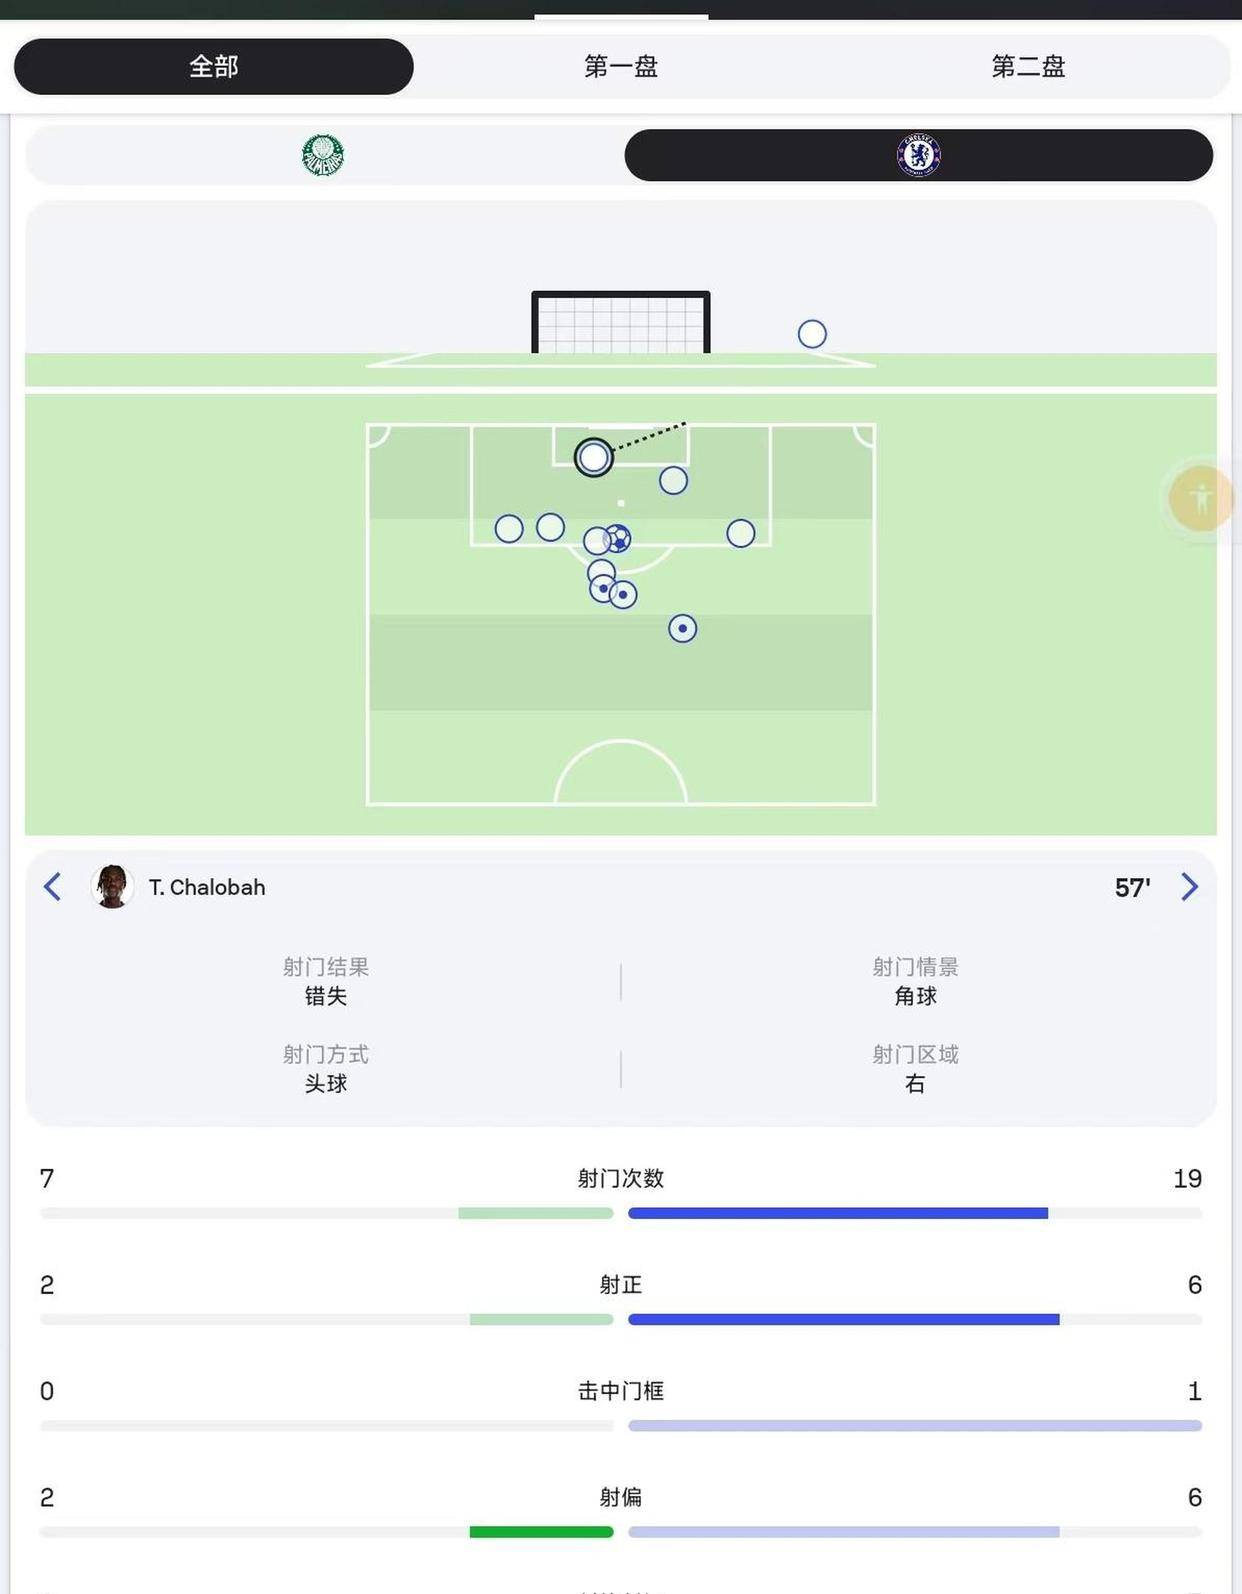The image size is (1242, 1594).
Task: Go to the previous shot arrow
Action: point(53,887)
